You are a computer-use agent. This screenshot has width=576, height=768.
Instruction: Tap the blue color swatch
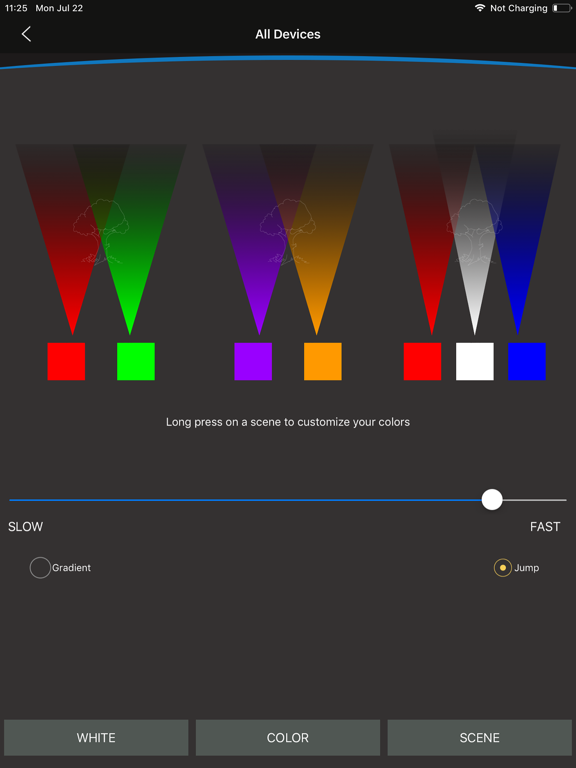tap(527, 361)
